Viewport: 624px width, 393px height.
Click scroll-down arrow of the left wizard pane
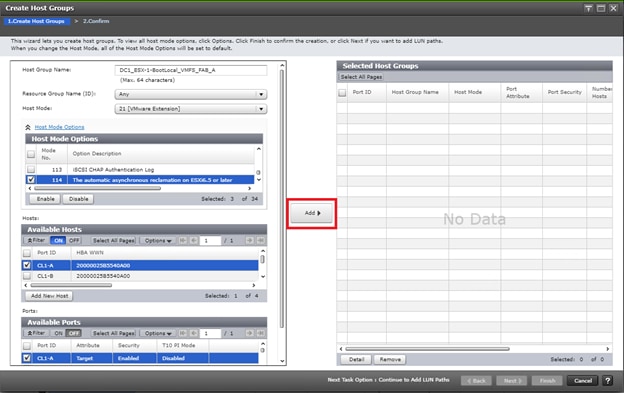tap(282, 361)
